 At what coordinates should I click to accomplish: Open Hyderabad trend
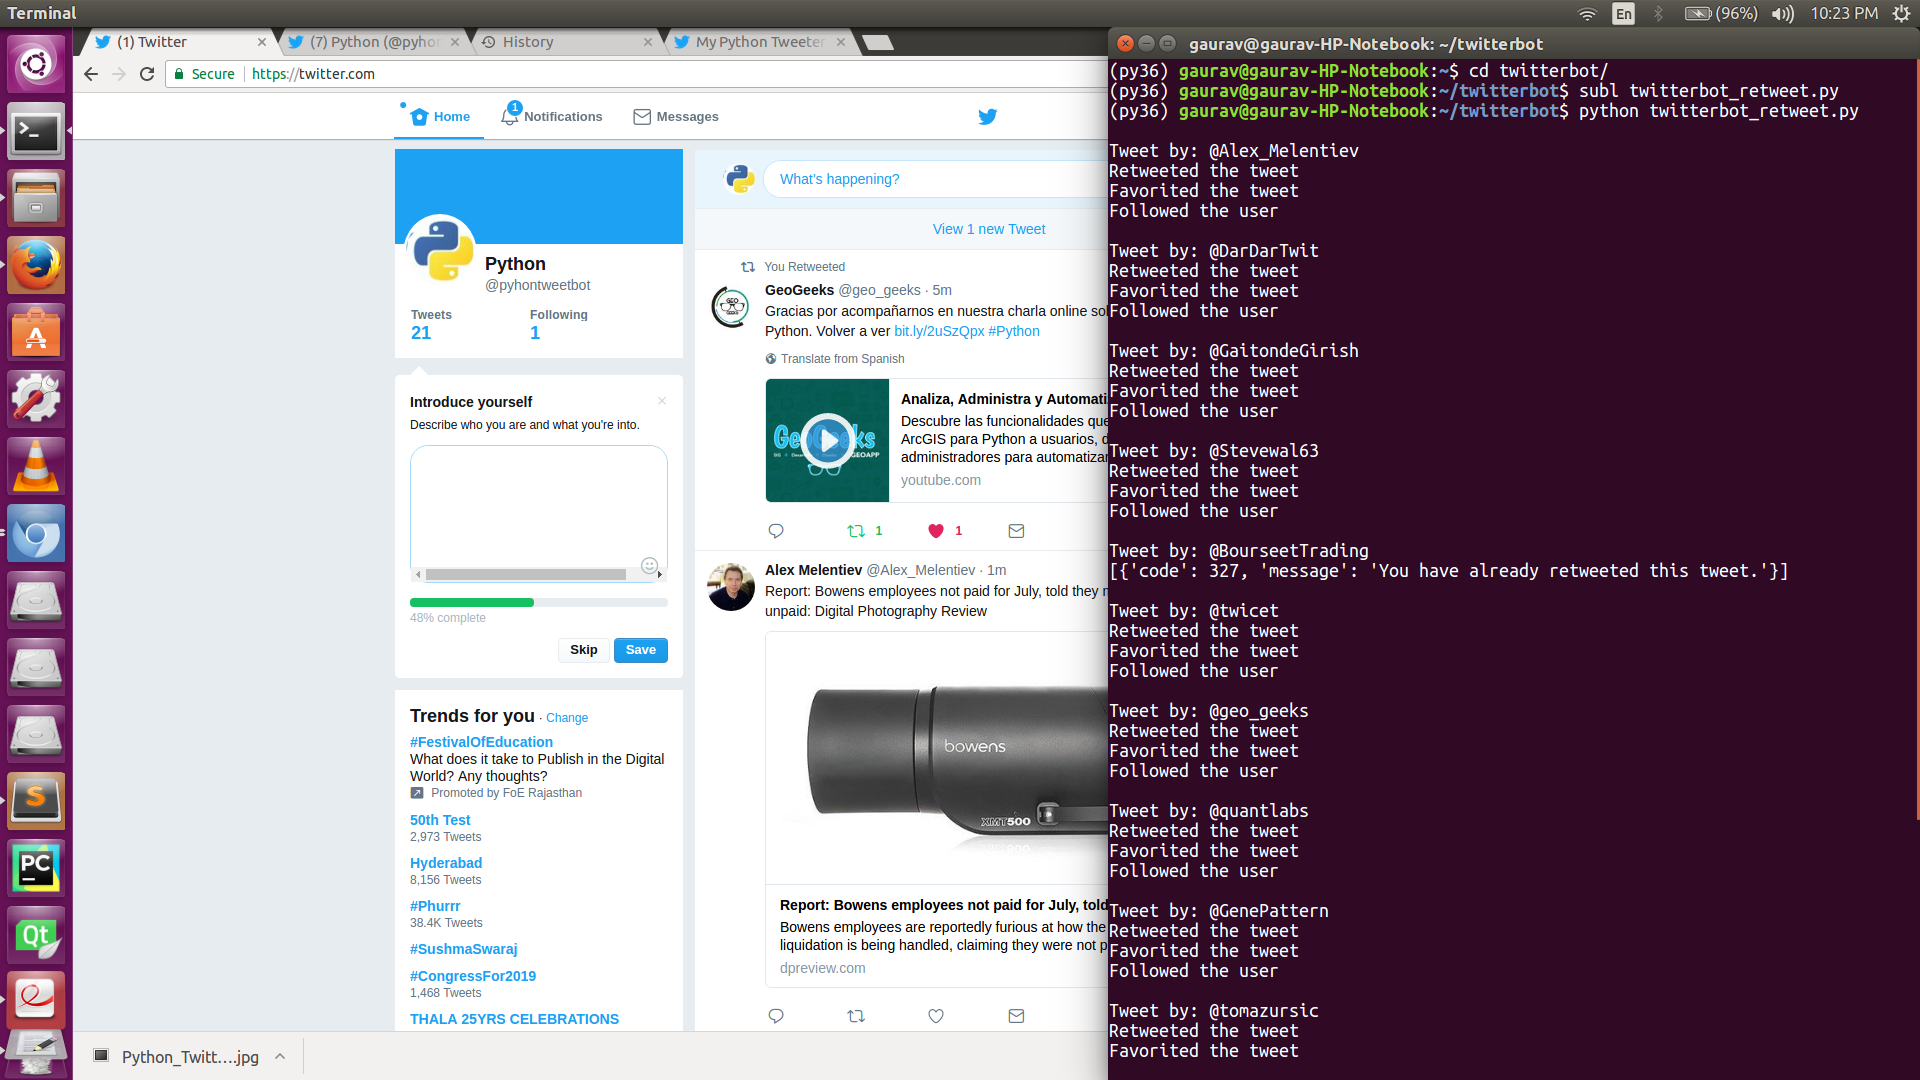coord(446,863)
